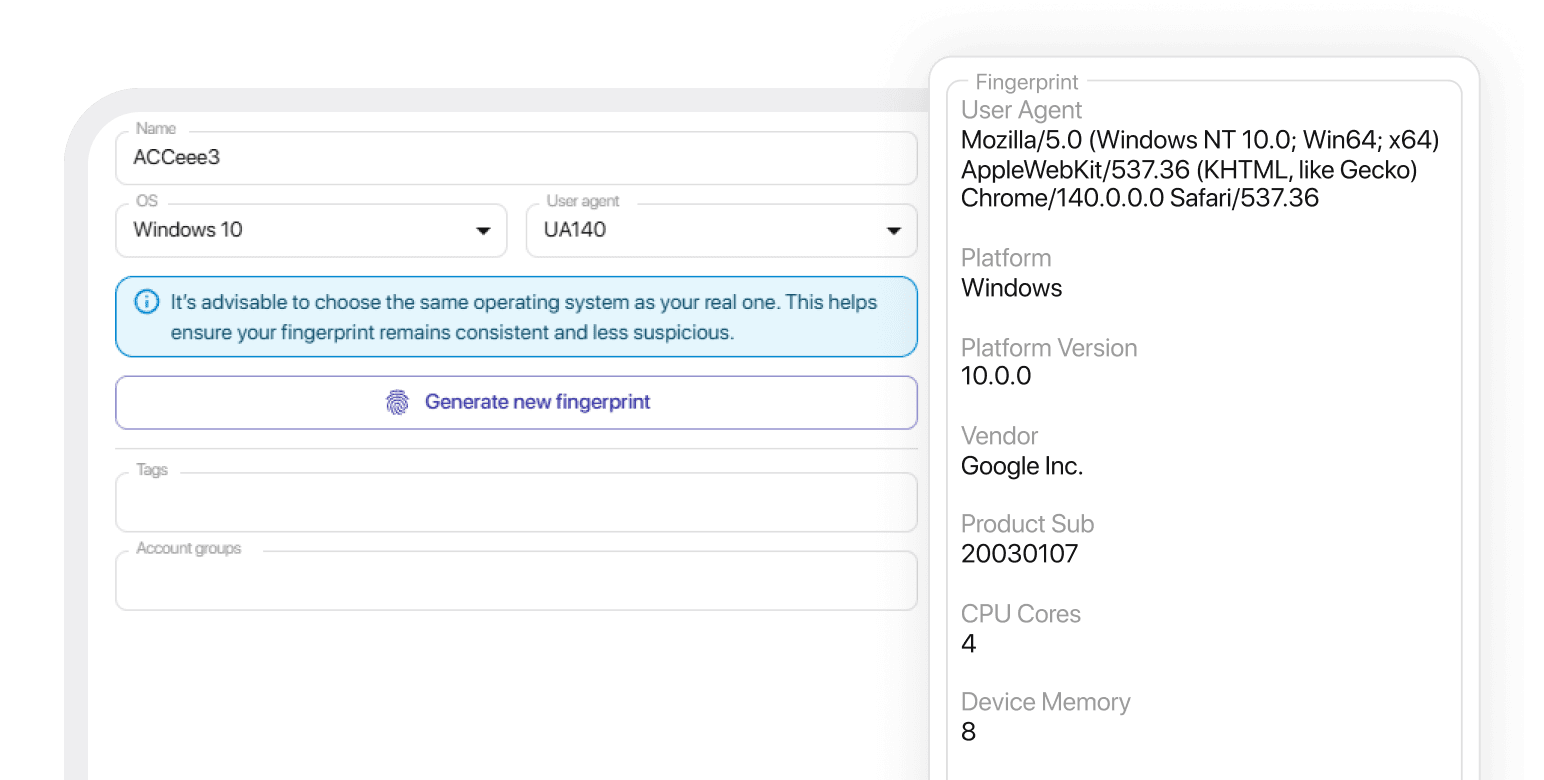Viewport: 1544px width, 780px height.
Task: Click the CPU Cores label
Action: click(x=1021, y=614)
